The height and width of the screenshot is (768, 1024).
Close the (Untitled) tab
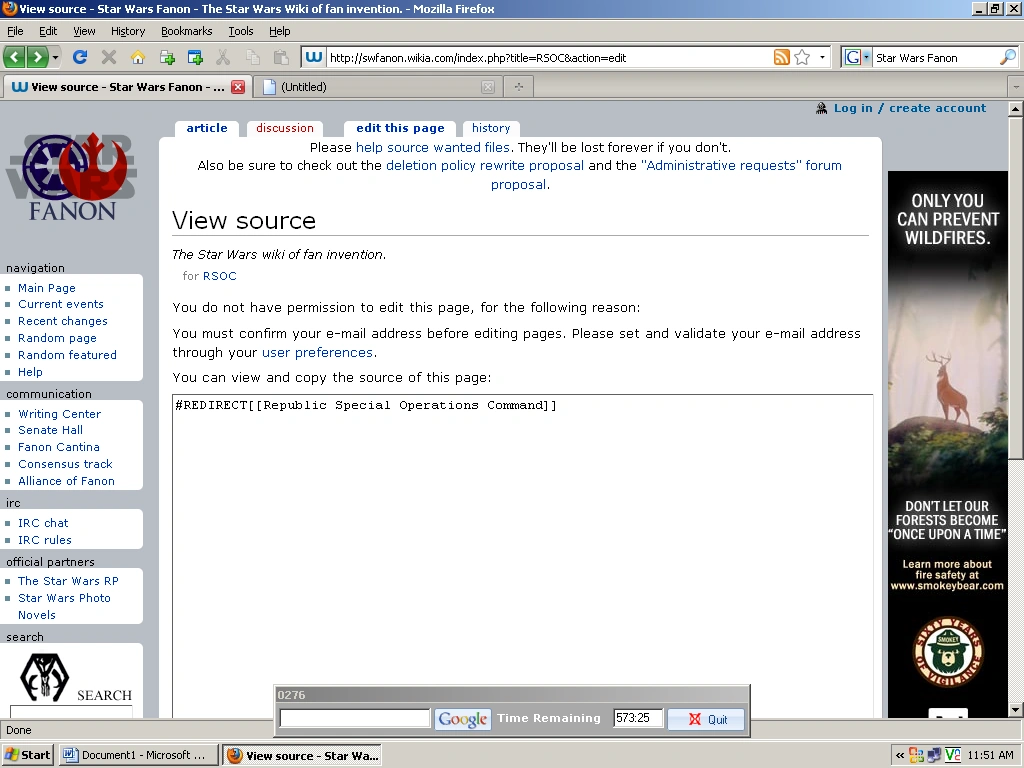pos(488,87)
